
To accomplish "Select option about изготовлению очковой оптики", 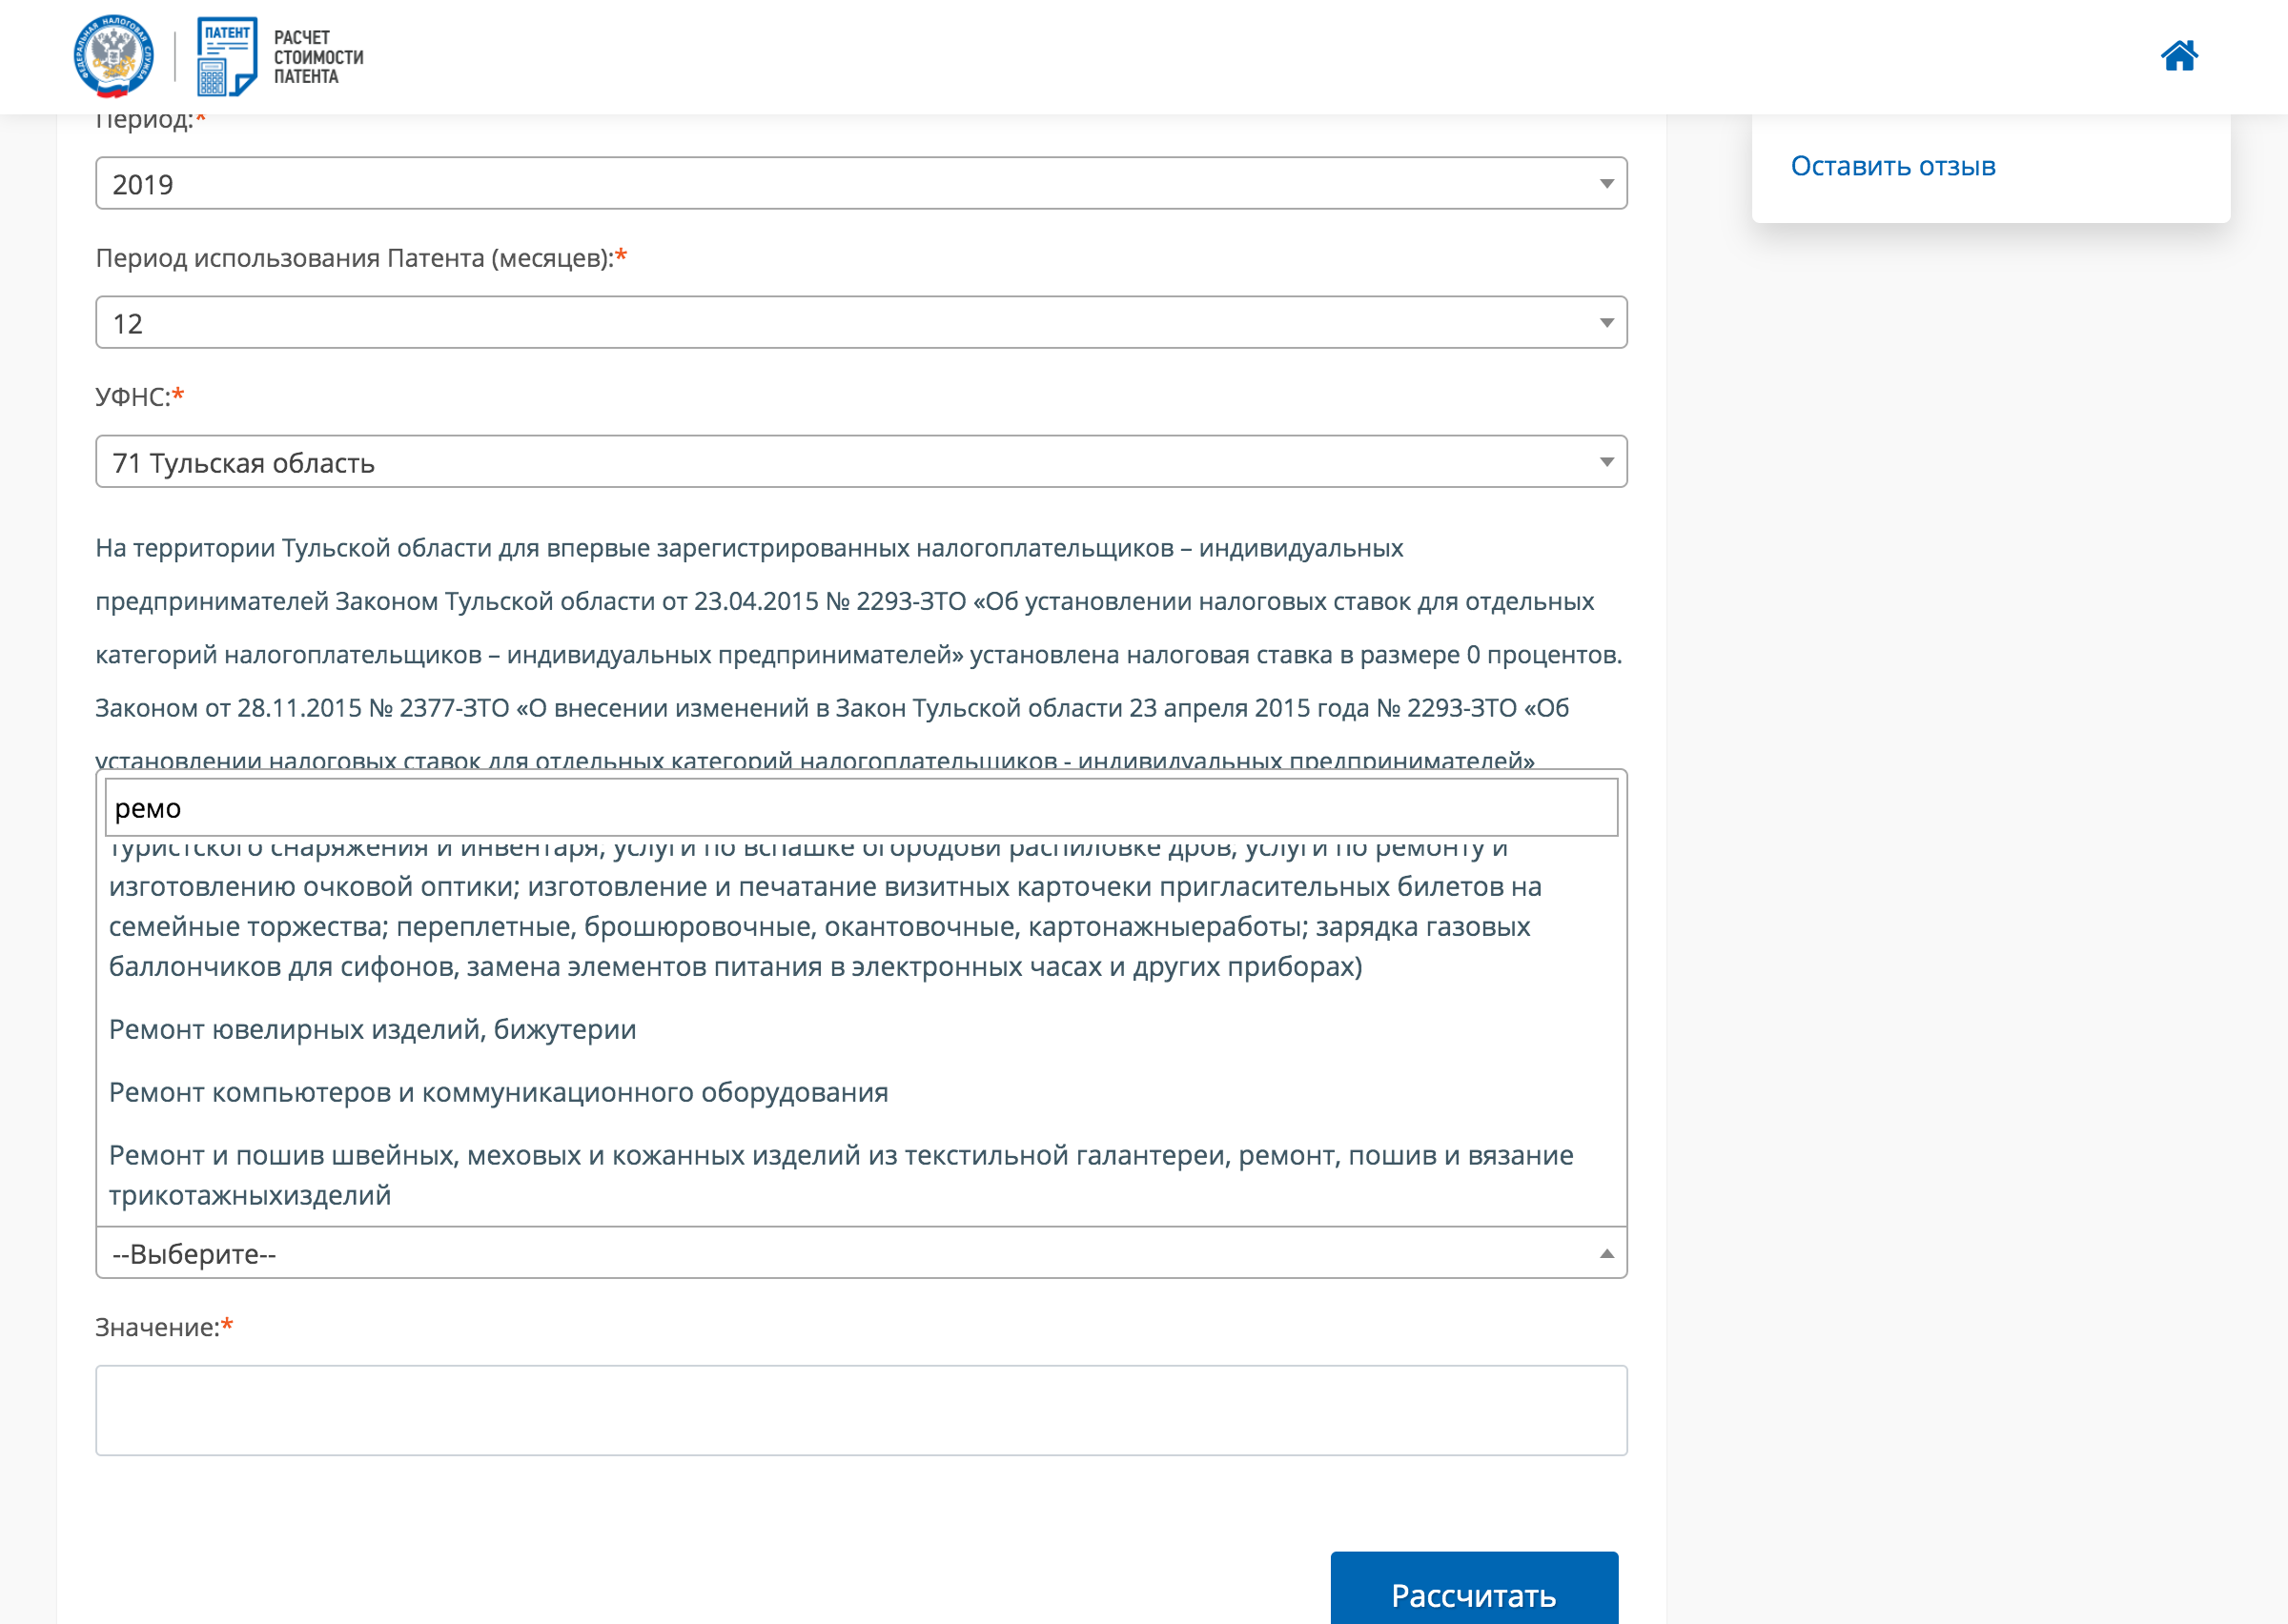I will [x=825, y=906].
